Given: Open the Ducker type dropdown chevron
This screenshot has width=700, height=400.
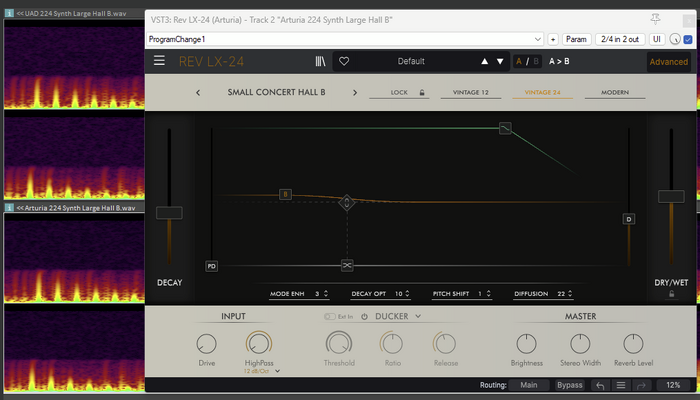Looking at the screenshot, I should pyautogui.click(x=418, y=316).
